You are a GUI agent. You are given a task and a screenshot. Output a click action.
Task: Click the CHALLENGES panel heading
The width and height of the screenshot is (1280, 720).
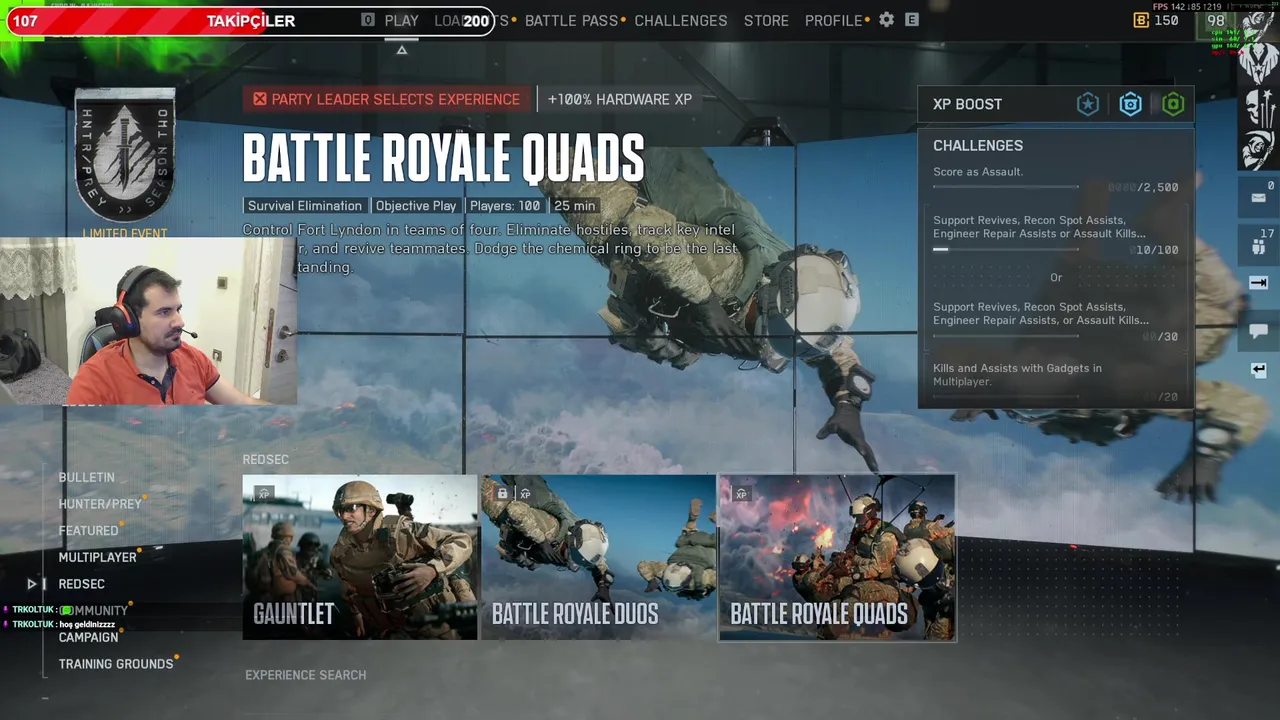(978, 146)
